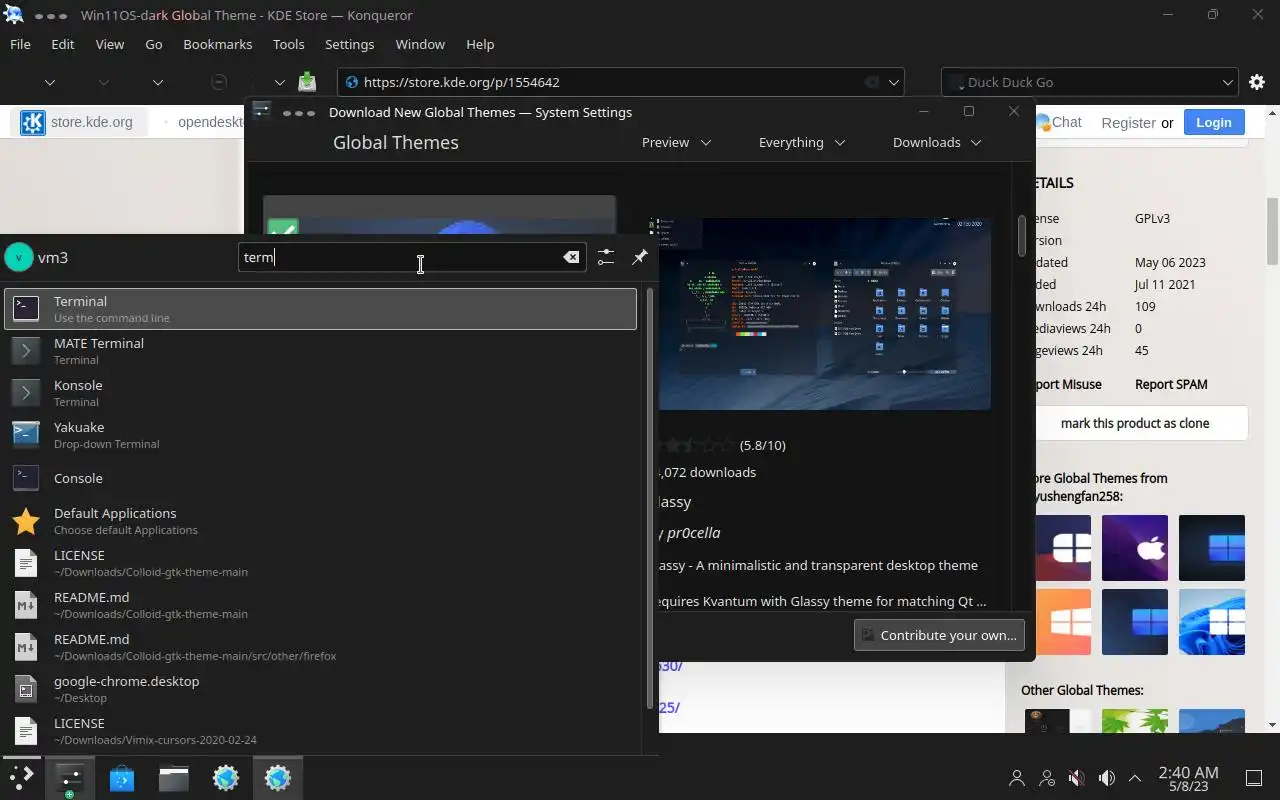1280x800 pixels.
Task: Click the Report SPAM link
Action: click(x=1171, y=384)
